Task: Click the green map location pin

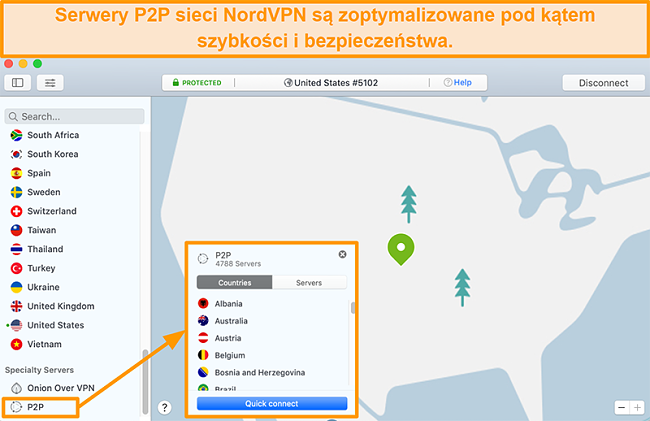Action: (x=401, y=249)
